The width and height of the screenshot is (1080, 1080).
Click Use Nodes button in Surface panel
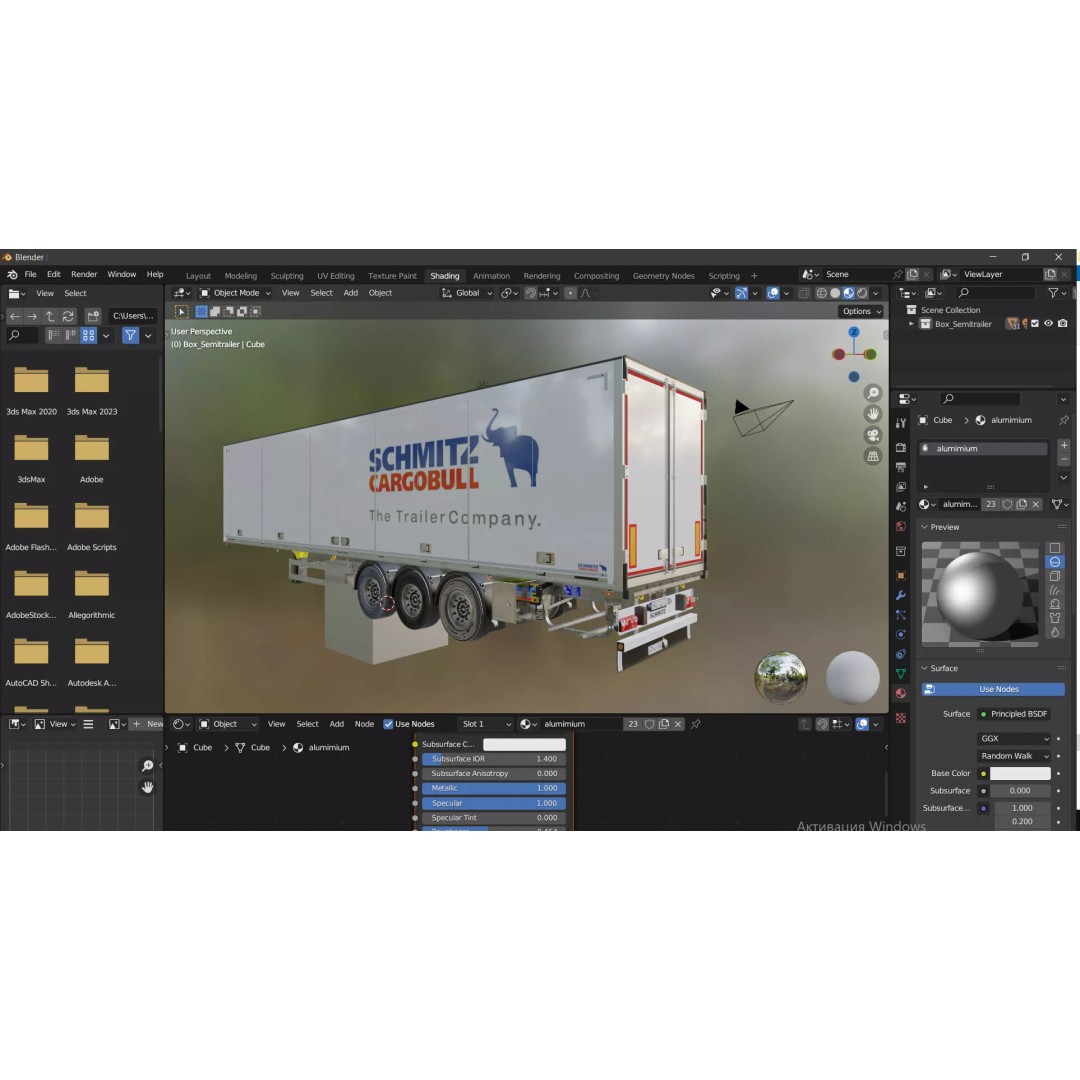tap(993, 689)
